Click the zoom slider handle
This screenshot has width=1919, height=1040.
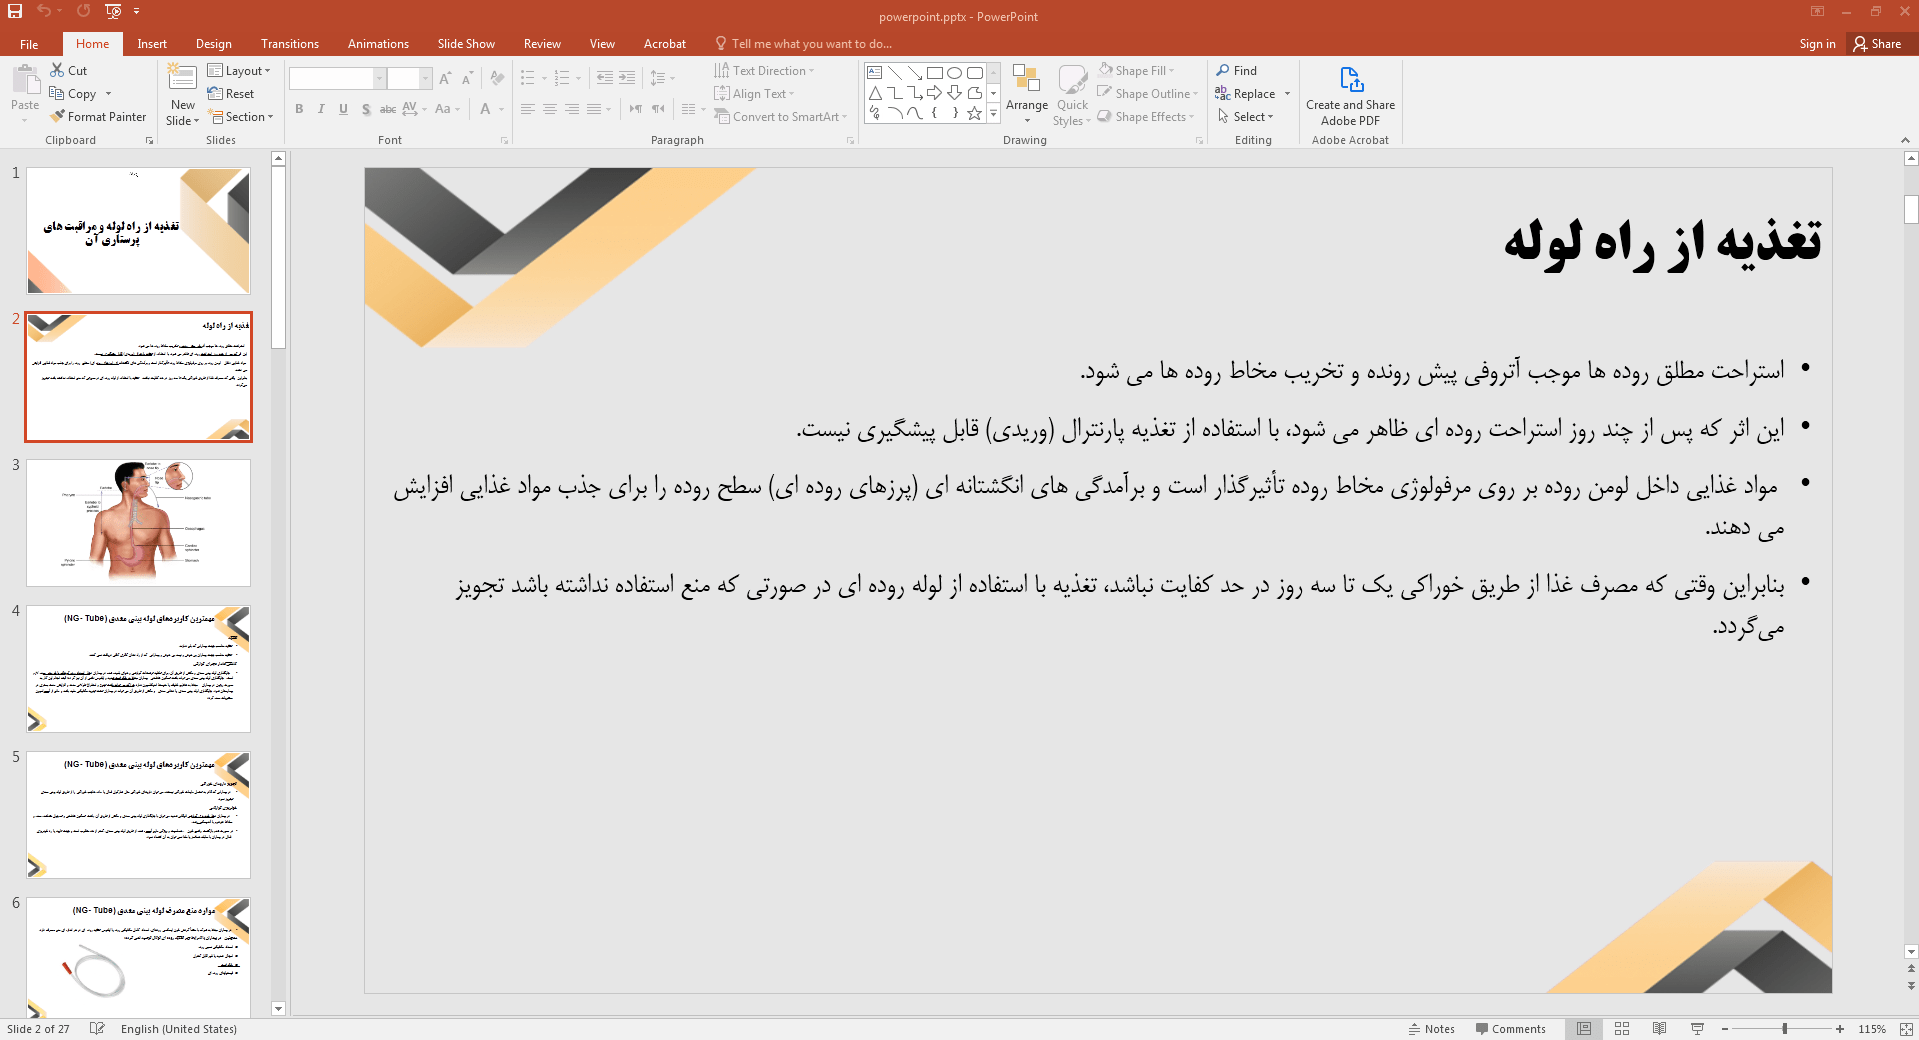point(1785,1029)
